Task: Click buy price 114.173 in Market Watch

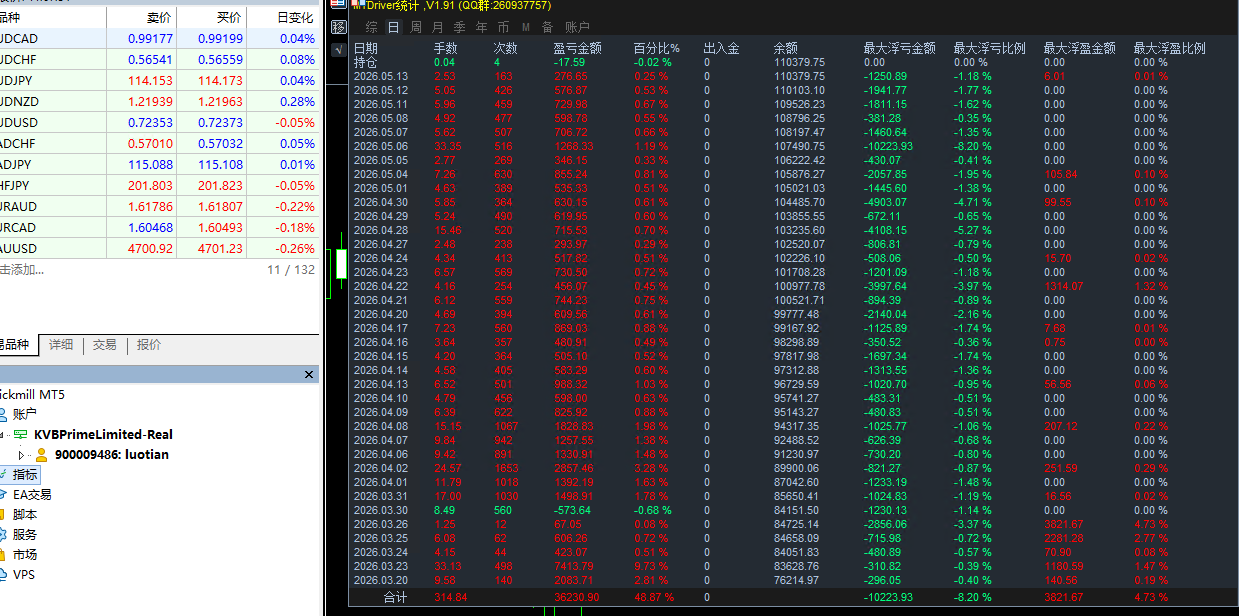Action: click(220, 80)
